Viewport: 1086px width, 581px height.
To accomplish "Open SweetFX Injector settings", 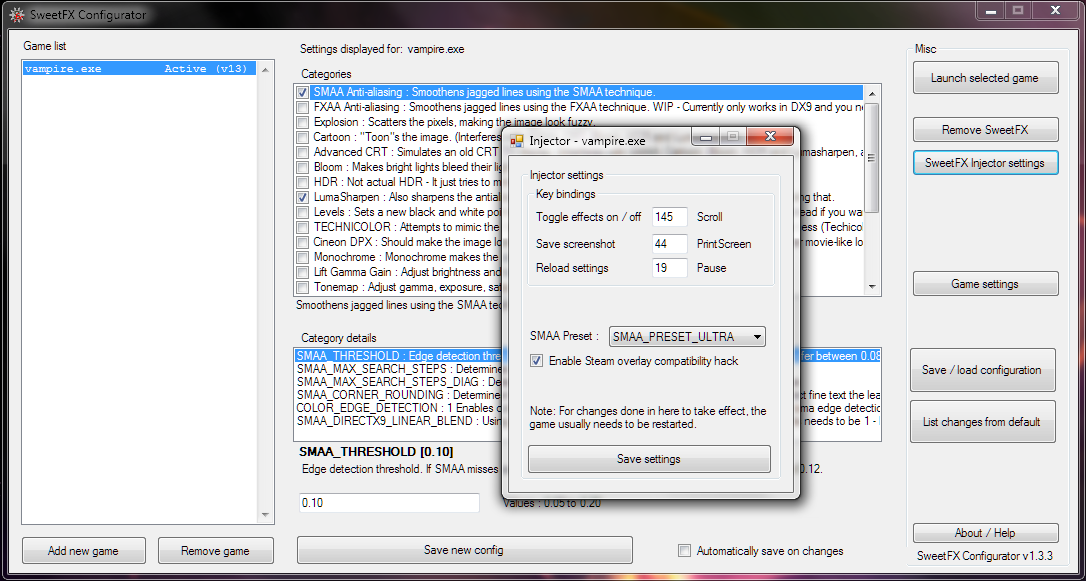I will click(x=985, y=163).
